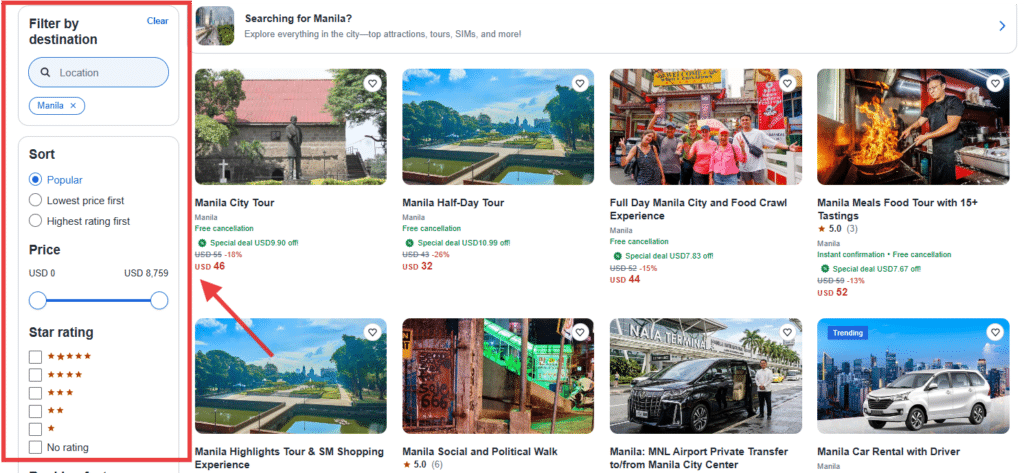
Task: Open the Manila Half-Day Tour title
Action: click(453, 203)
